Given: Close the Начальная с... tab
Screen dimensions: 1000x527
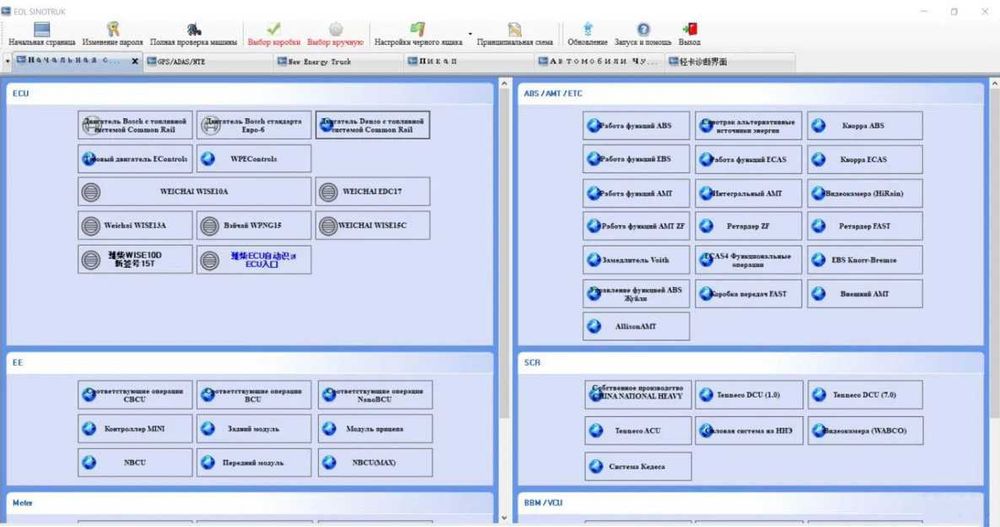Looking at the screenshot, I should [135, 61].
